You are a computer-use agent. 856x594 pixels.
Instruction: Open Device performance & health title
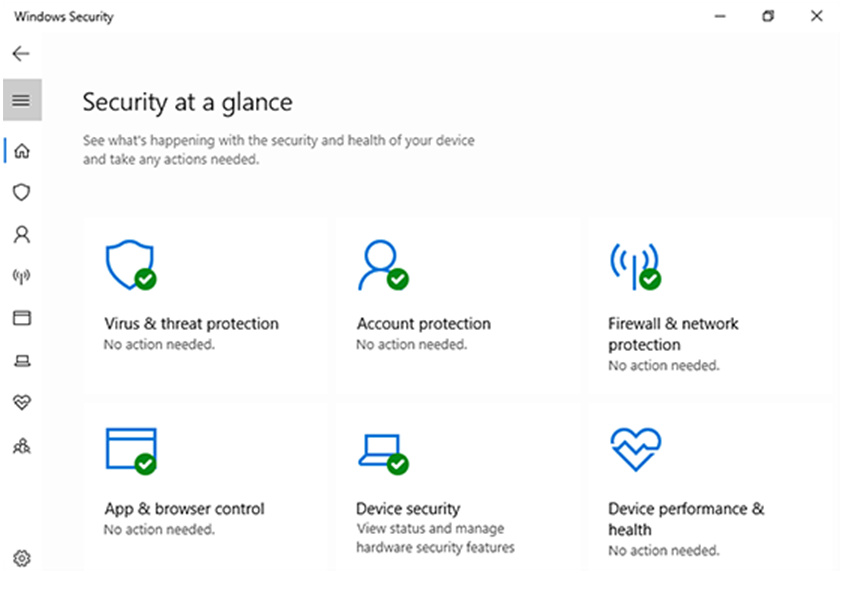tap(686, 519)
